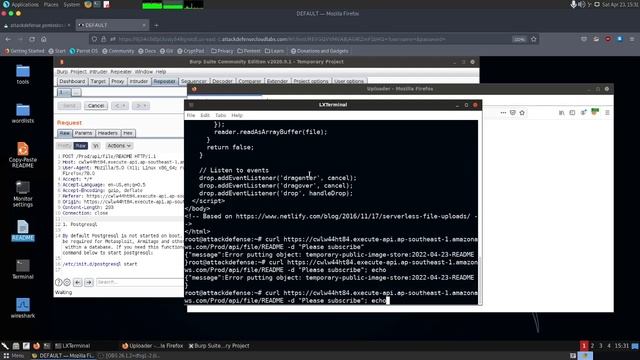Switch to workspace 2 in the bottom panel
The width and height of the screenshot is (640, 360).
[592, 346]
